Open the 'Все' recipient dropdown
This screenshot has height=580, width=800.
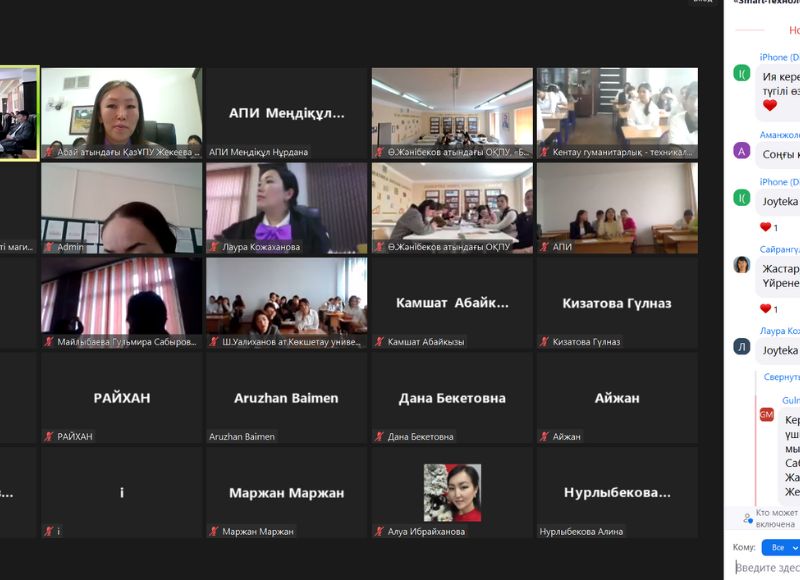780,548
